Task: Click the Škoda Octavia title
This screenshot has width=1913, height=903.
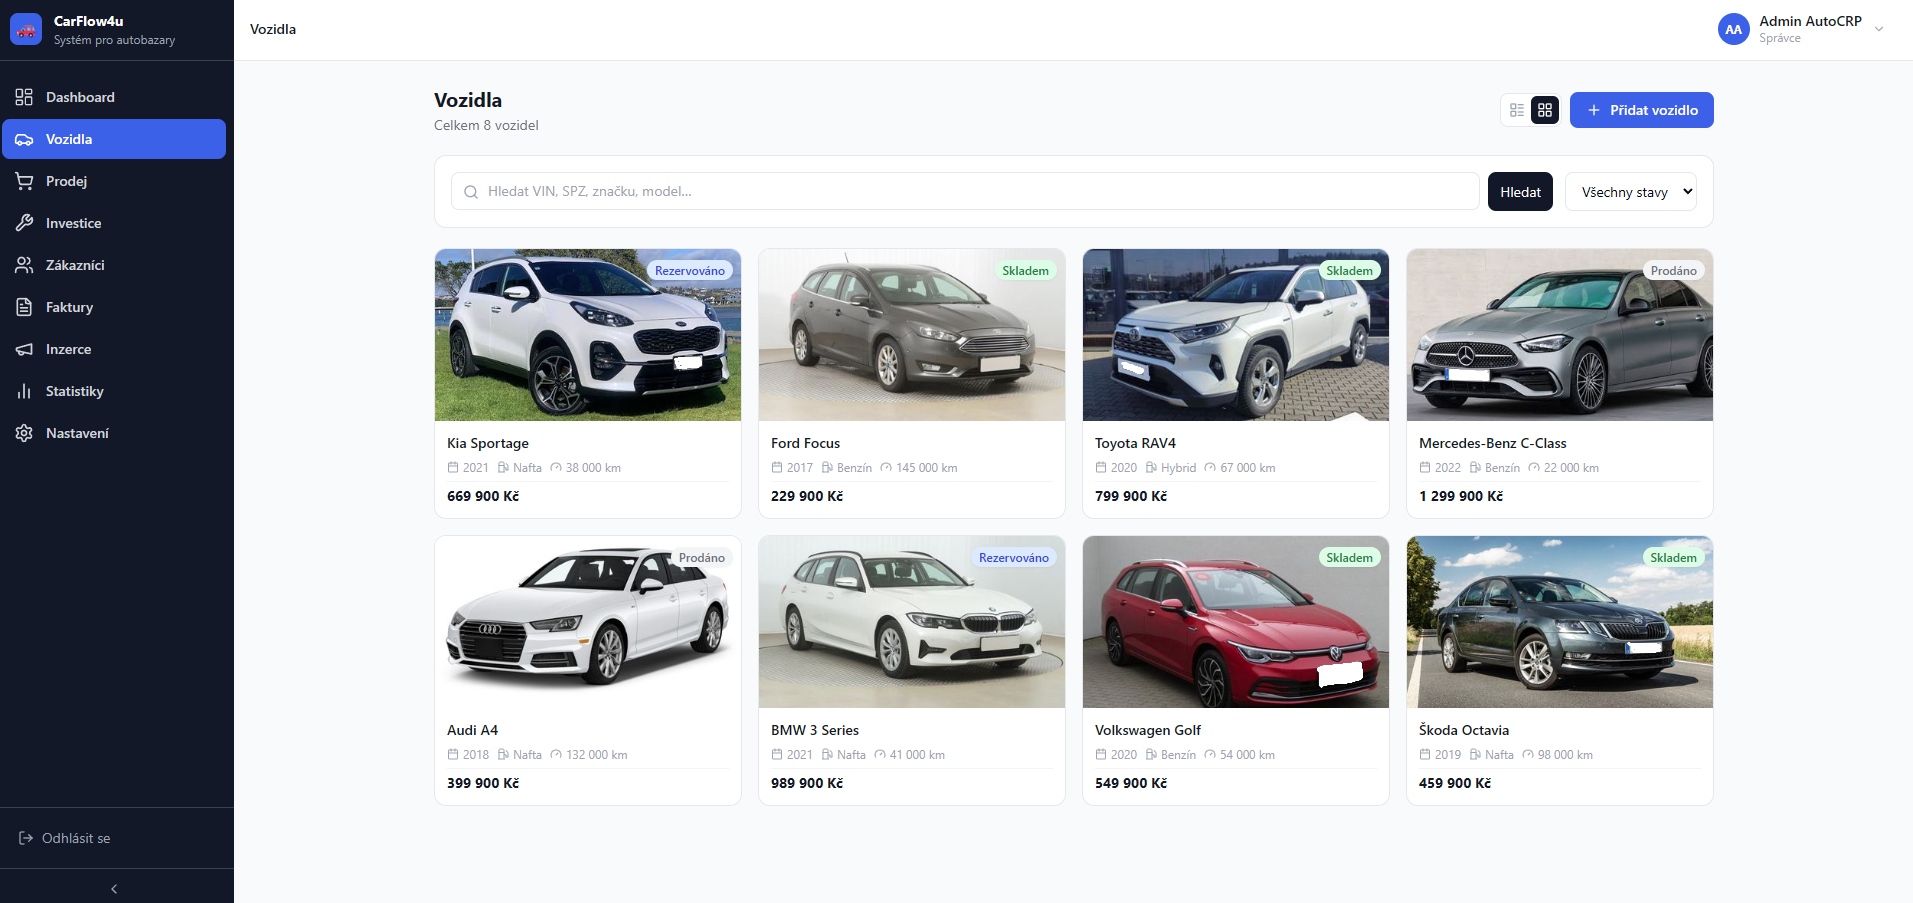Action: (x=1464, y=730)
